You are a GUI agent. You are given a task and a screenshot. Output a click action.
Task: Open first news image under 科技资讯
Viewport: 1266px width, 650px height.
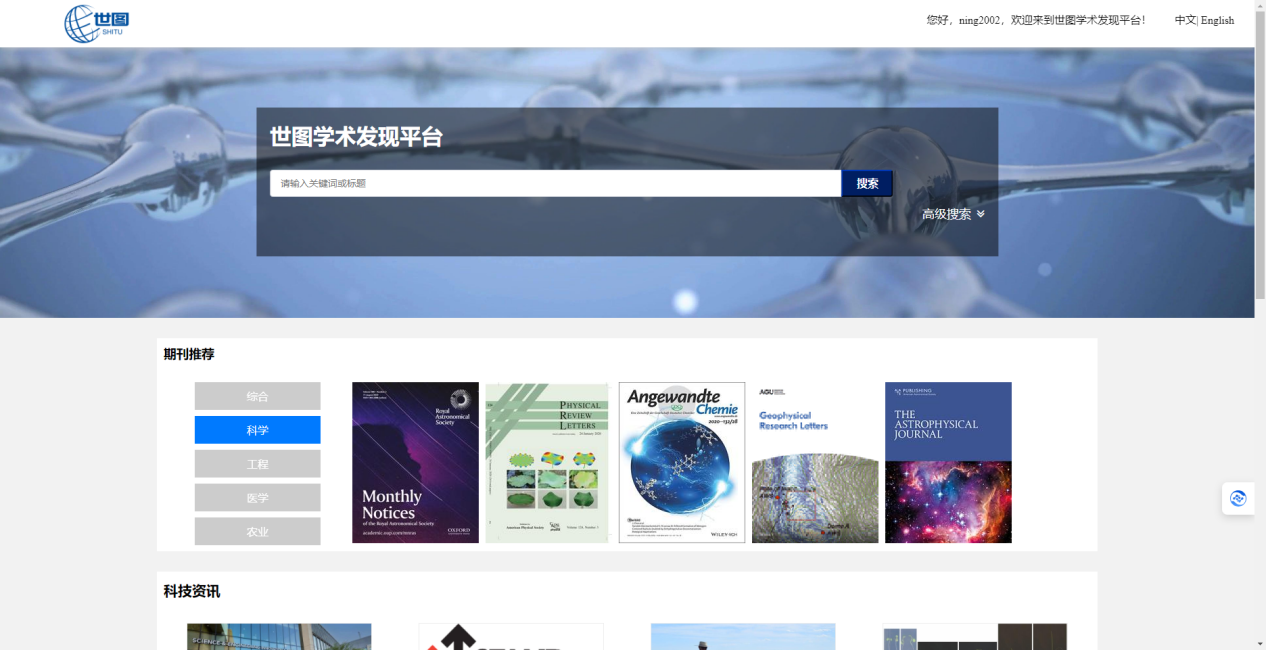click(x=279, y=637)
